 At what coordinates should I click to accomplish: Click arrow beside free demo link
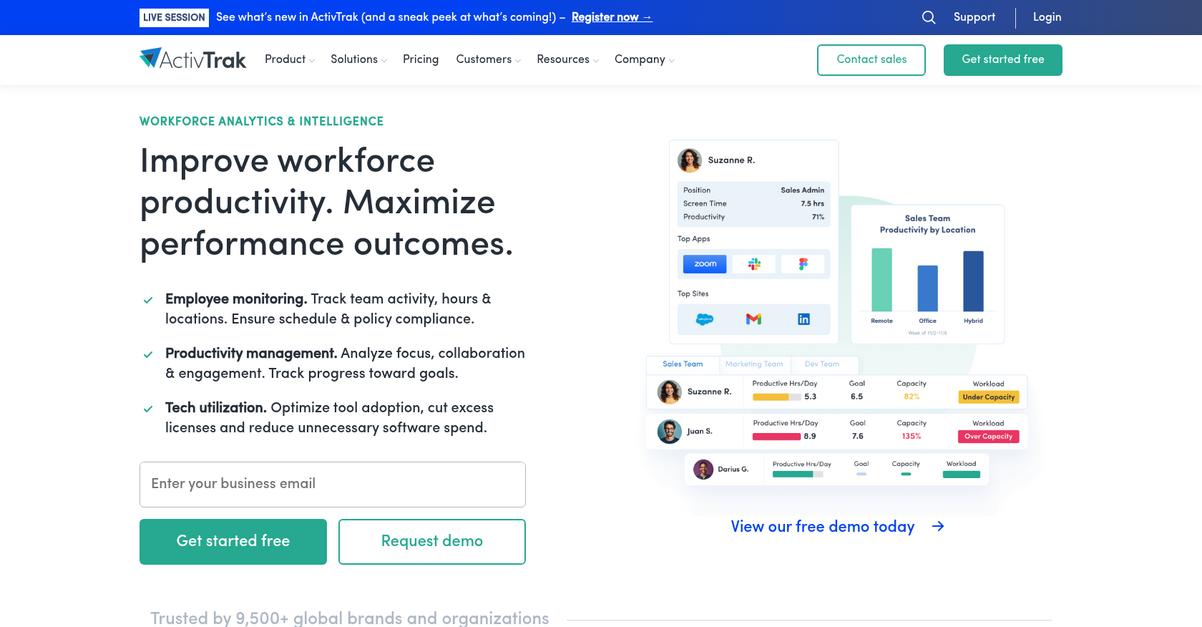(937, 526)
